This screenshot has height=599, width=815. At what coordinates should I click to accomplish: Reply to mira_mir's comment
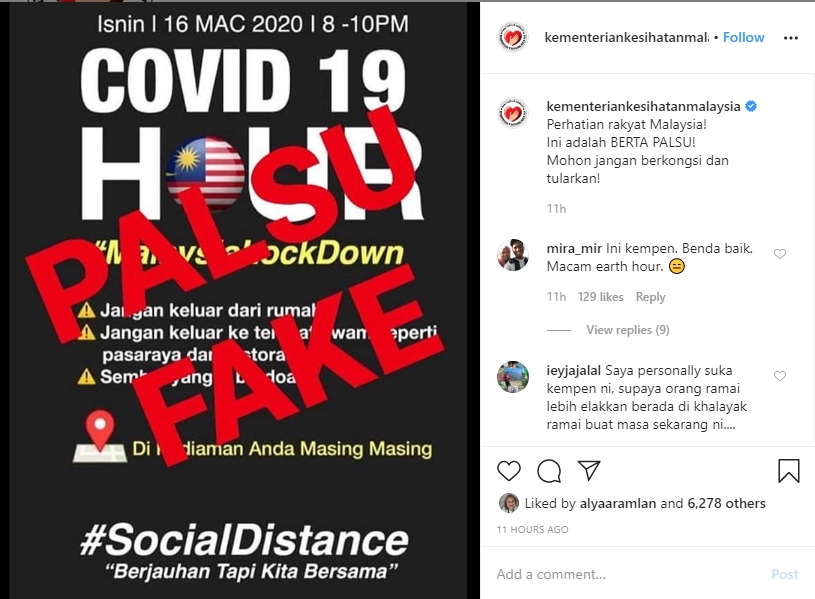pyautogui.click(x=650, y=297)
